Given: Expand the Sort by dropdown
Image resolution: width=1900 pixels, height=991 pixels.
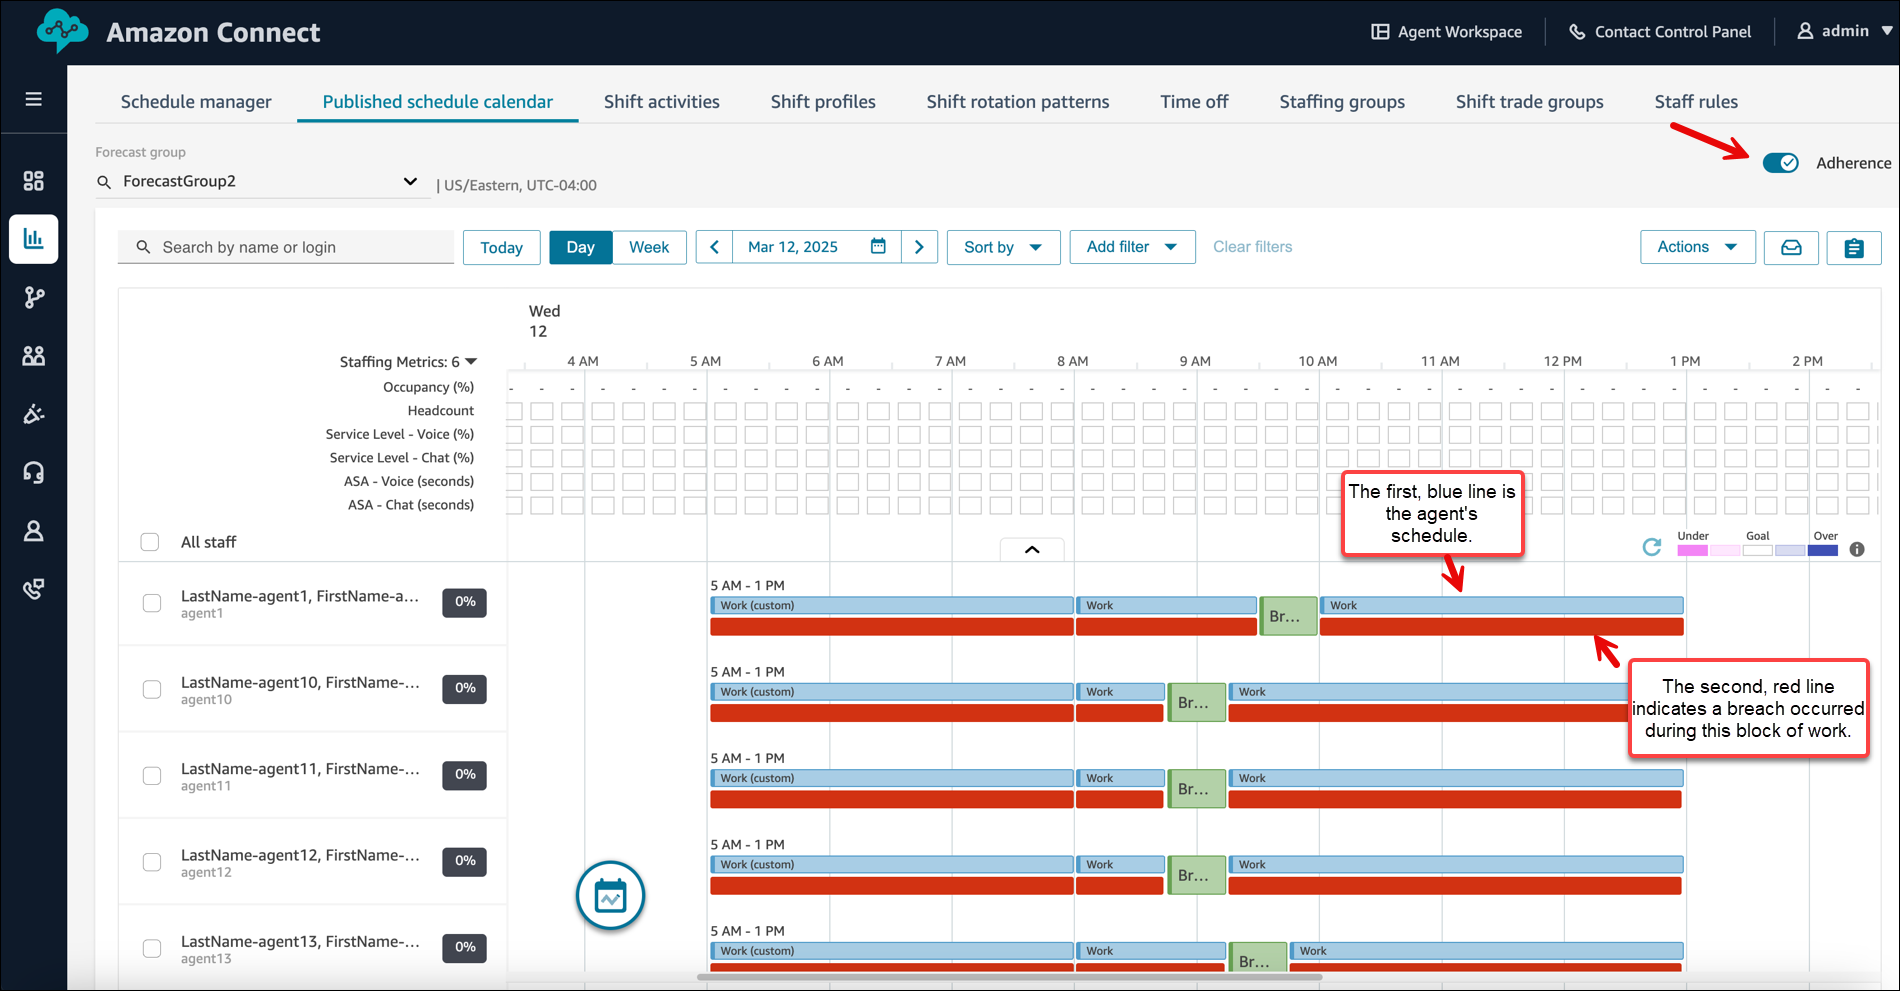Looking at the screenshot, I should [x=1003, y=247].
